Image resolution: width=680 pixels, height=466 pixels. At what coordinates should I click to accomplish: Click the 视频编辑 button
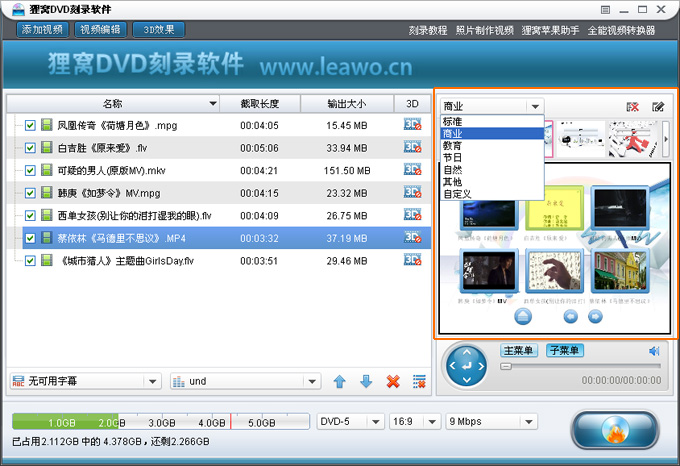pos(101,29)
